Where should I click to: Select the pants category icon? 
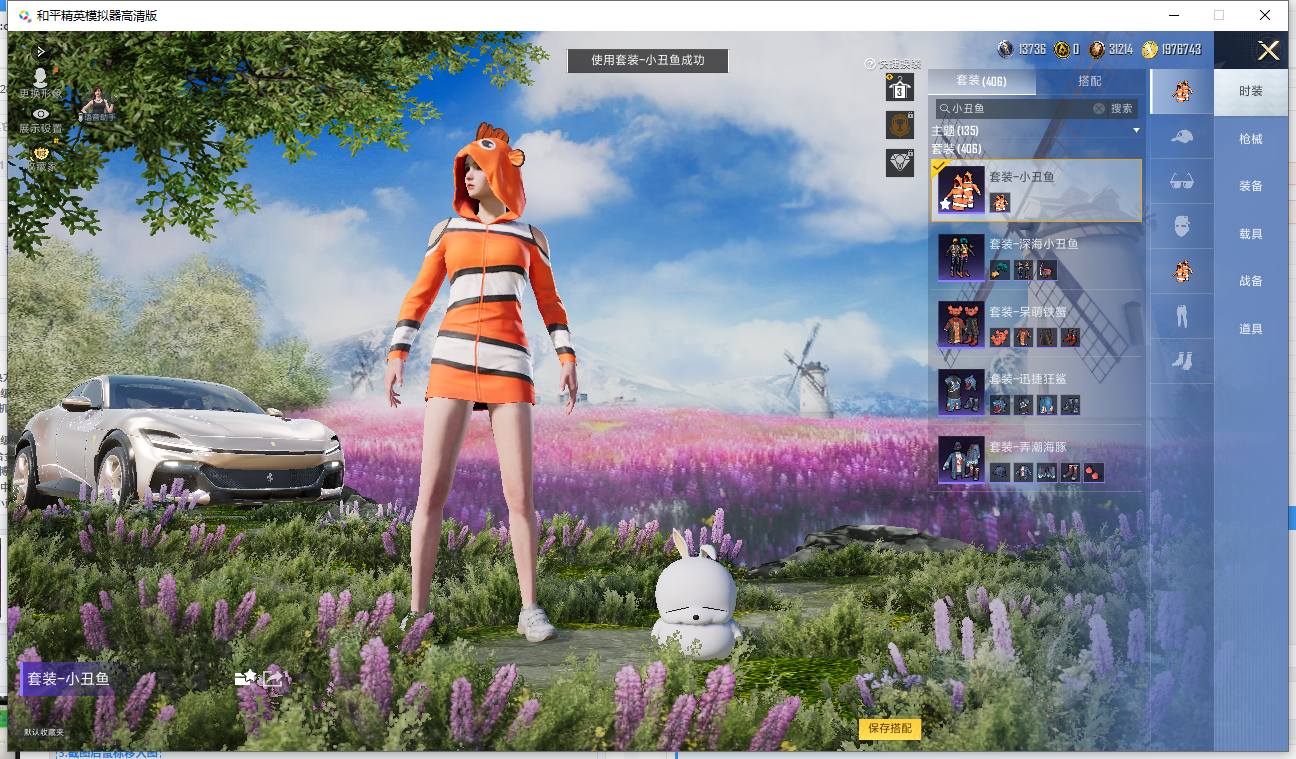point(1182,315)
